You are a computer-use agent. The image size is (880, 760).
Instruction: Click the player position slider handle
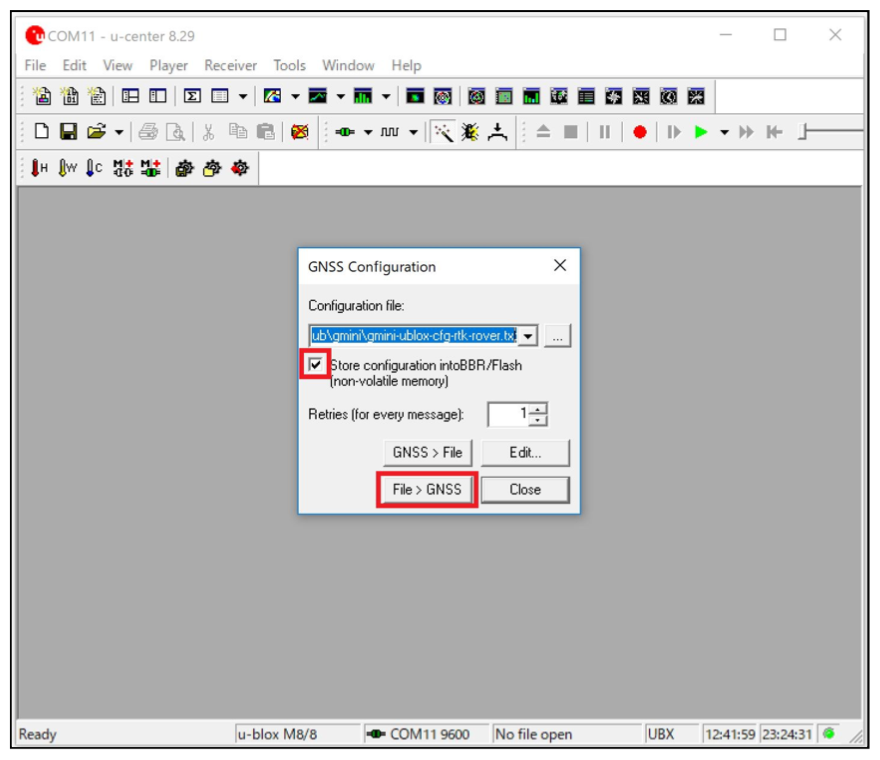pos(804,132)
